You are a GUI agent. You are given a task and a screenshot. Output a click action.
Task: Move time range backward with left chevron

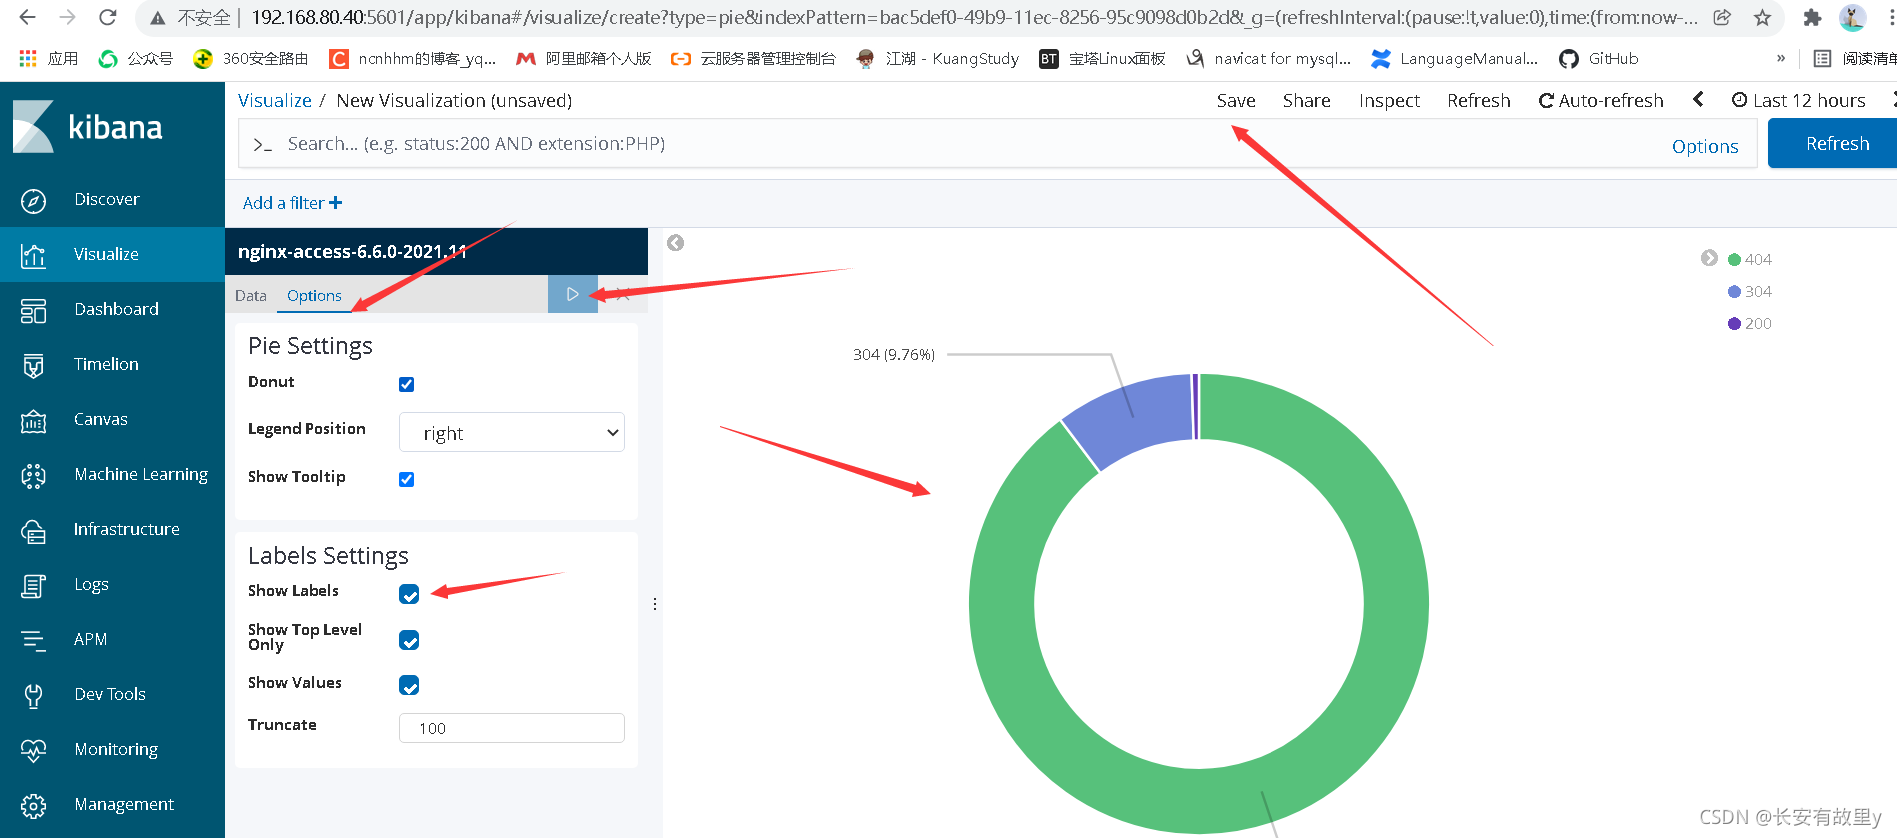[1698, 99]
